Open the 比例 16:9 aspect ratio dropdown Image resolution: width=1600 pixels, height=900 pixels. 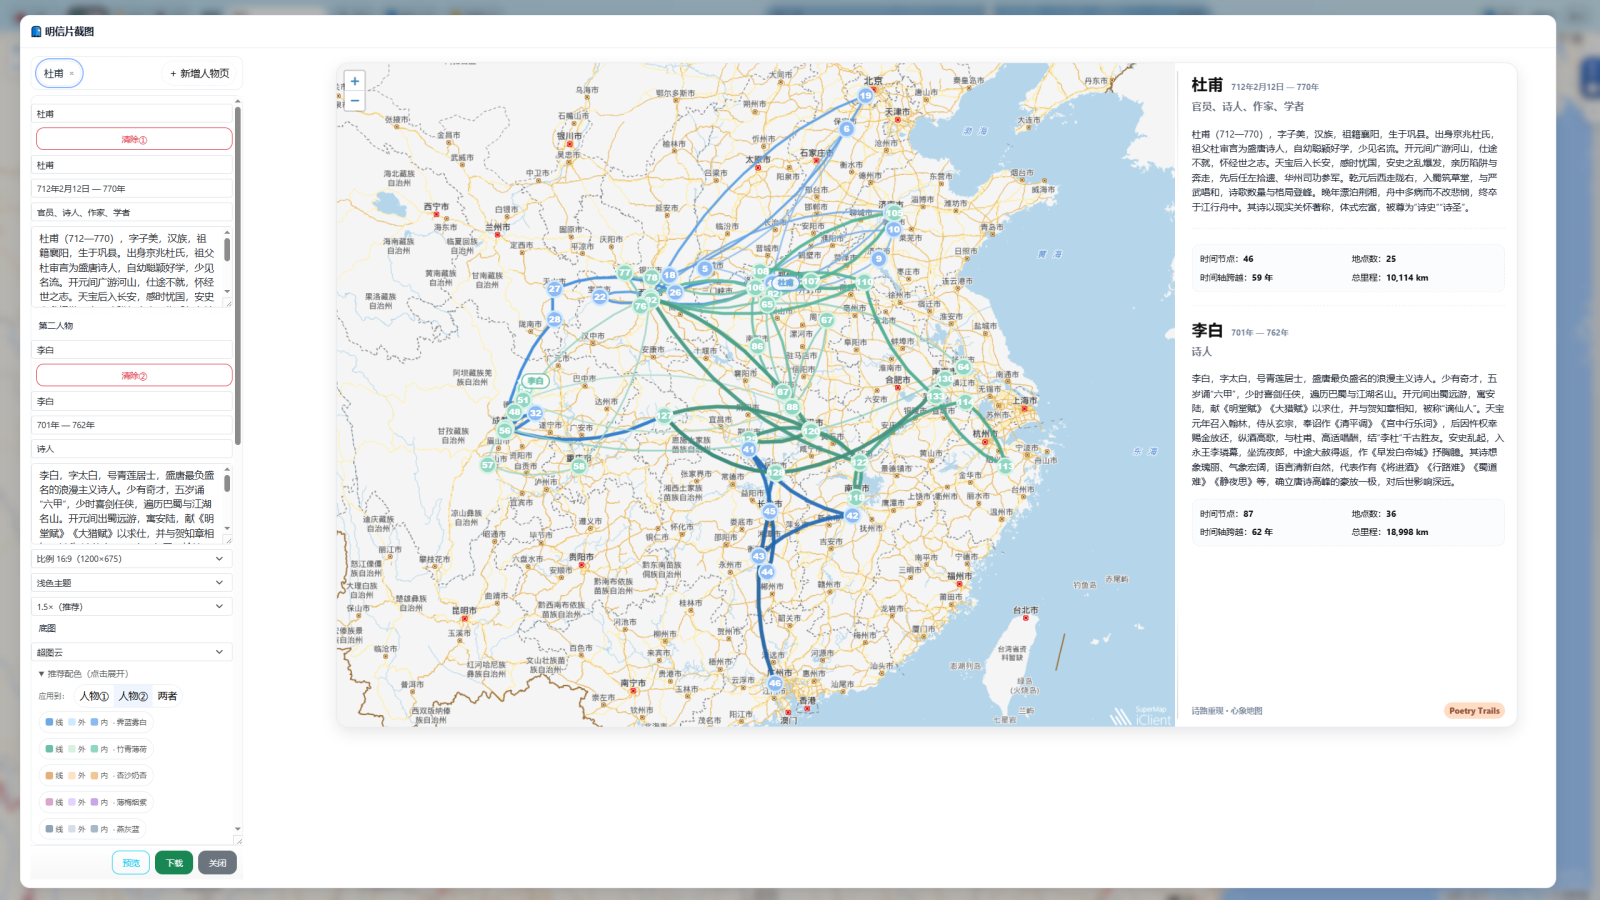pyautogui.click(x=133, y=559)
